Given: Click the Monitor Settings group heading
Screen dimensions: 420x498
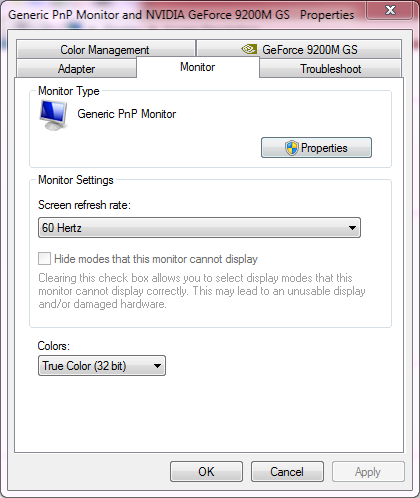Looking at the screenshot, I should 76,180.
